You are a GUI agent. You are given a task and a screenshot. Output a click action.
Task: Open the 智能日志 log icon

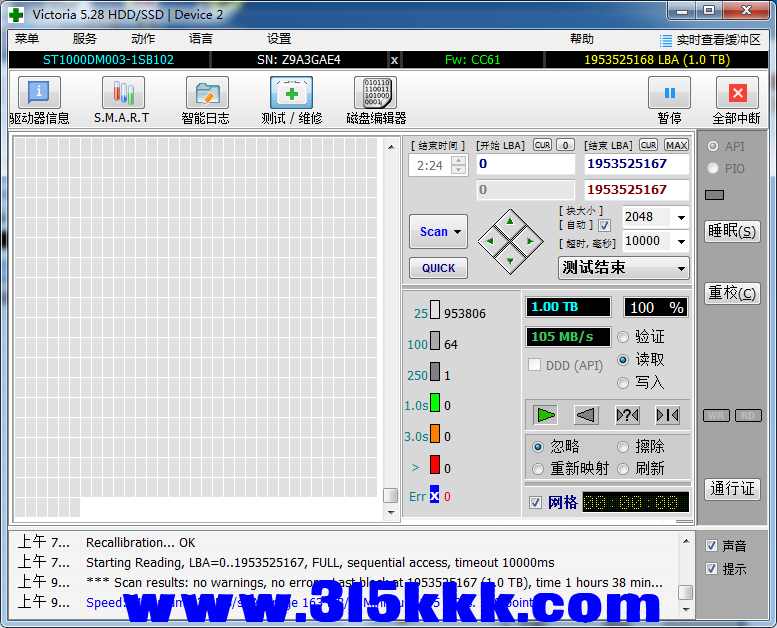tap(206, 94)
